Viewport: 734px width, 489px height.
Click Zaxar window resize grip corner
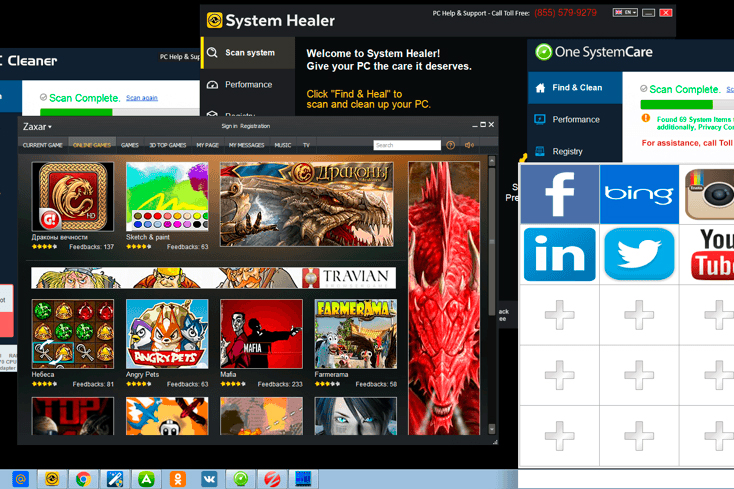495,441
